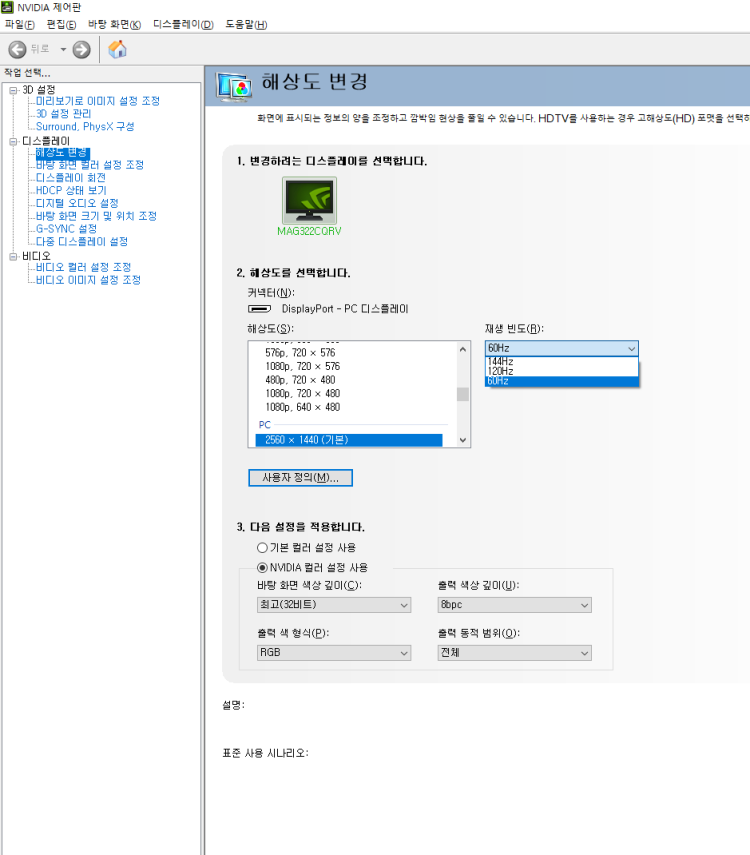Screen dimensions: 750x855
Task: Open the 디스플레이(D) menu
Action: pos(183,25)
